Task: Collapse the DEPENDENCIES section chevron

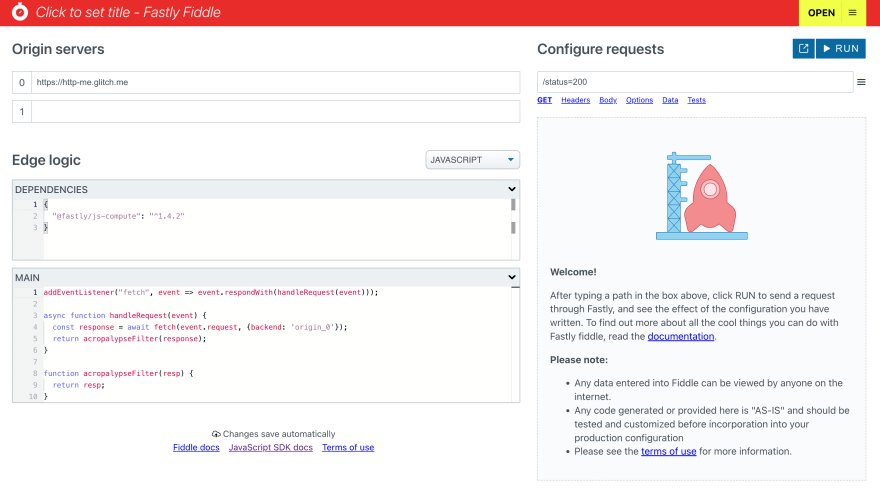Action: point(511,189)
